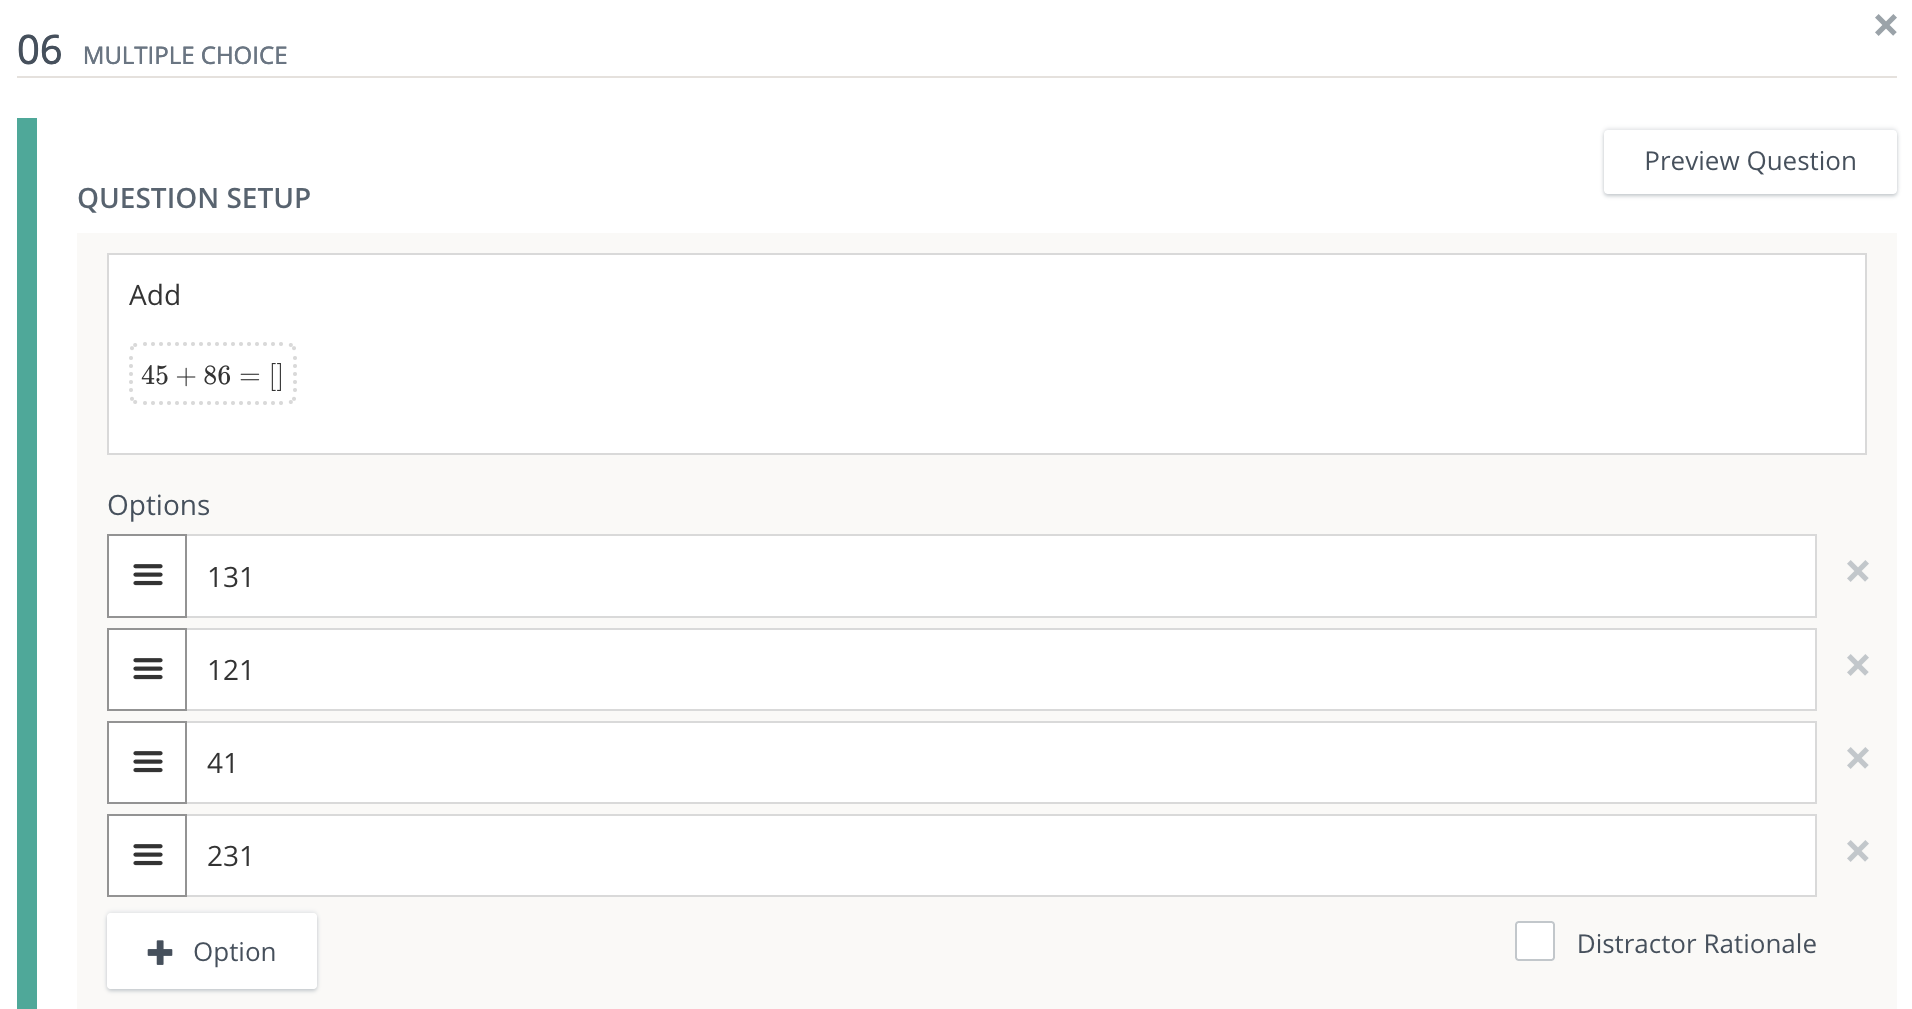Screen dimensions: 1912x1009
Task: Click the X icon beside option 41
Action: coord(1858,757)
